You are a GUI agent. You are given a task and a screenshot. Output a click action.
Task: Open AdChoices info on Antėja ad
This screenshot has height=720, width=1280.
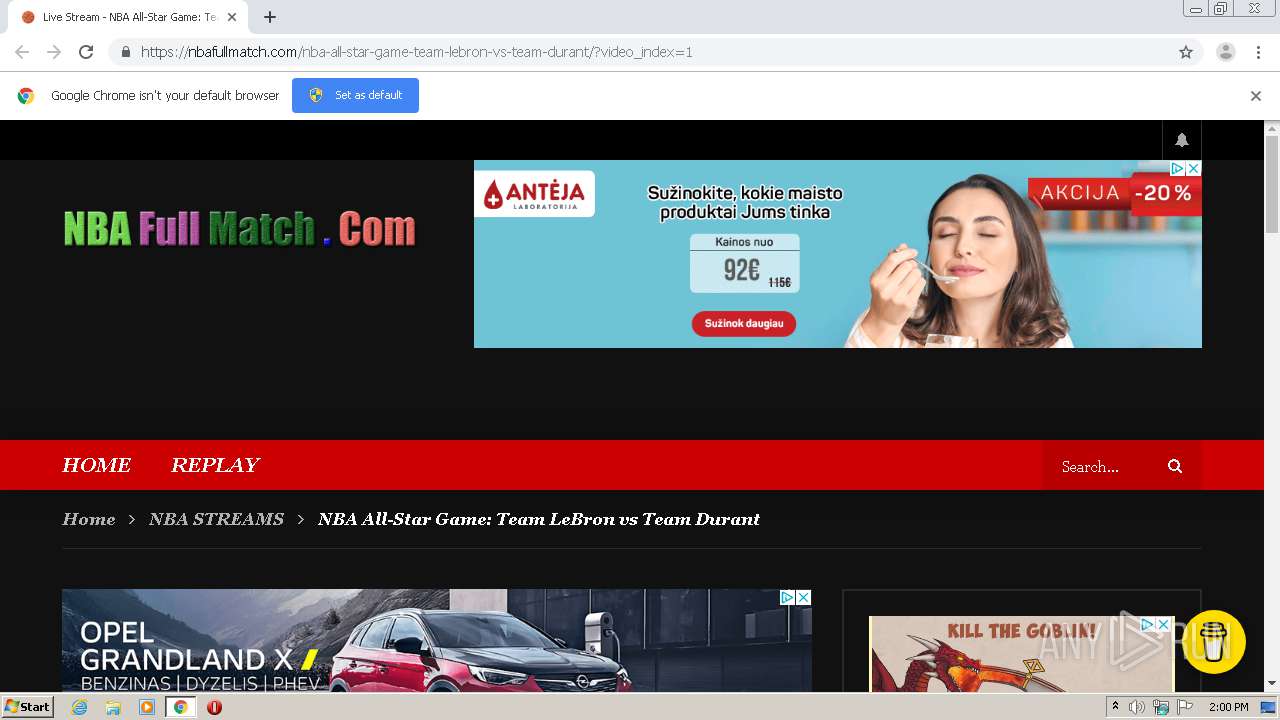(1178, 169)
